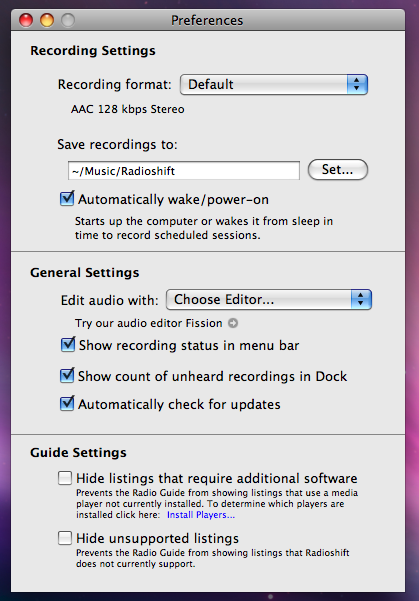419x601 pixels.
Task: Disable Automatically wake/power-on checkbox
Action: coord(67,199)
